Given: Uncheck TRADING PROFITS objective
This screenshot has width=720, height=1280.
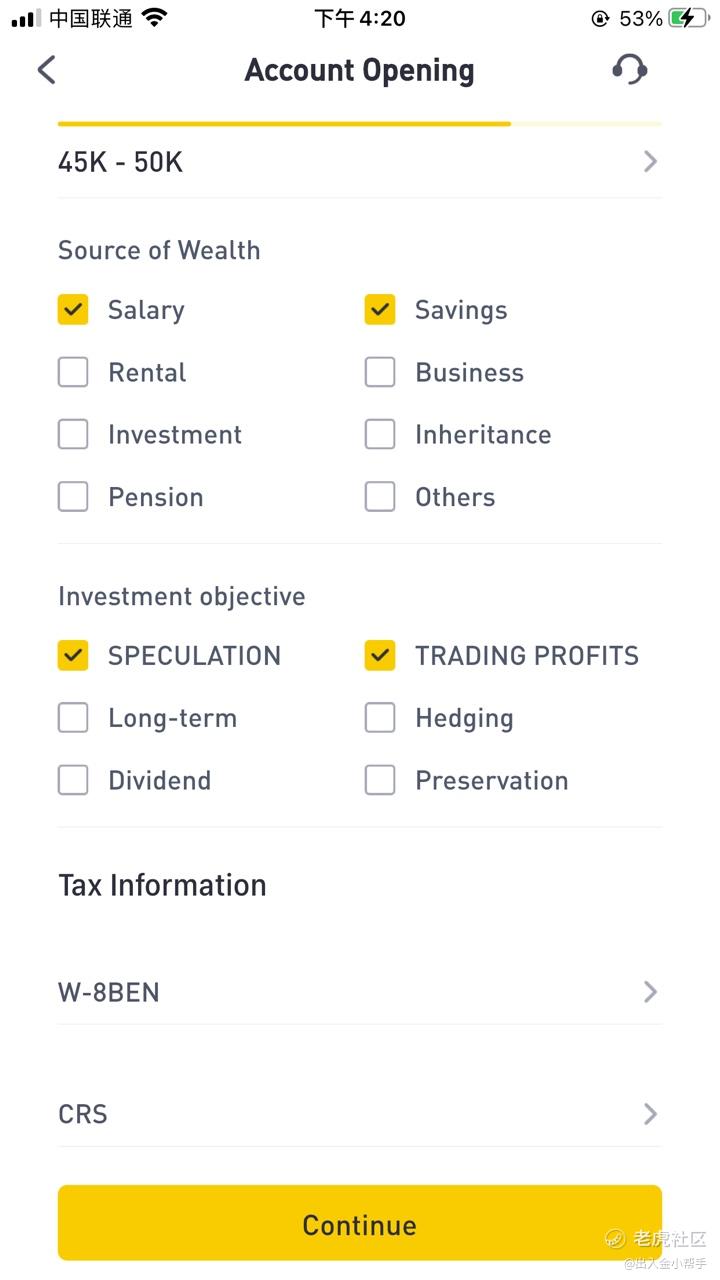Looking at the screenshot, I should coord(380,656).
